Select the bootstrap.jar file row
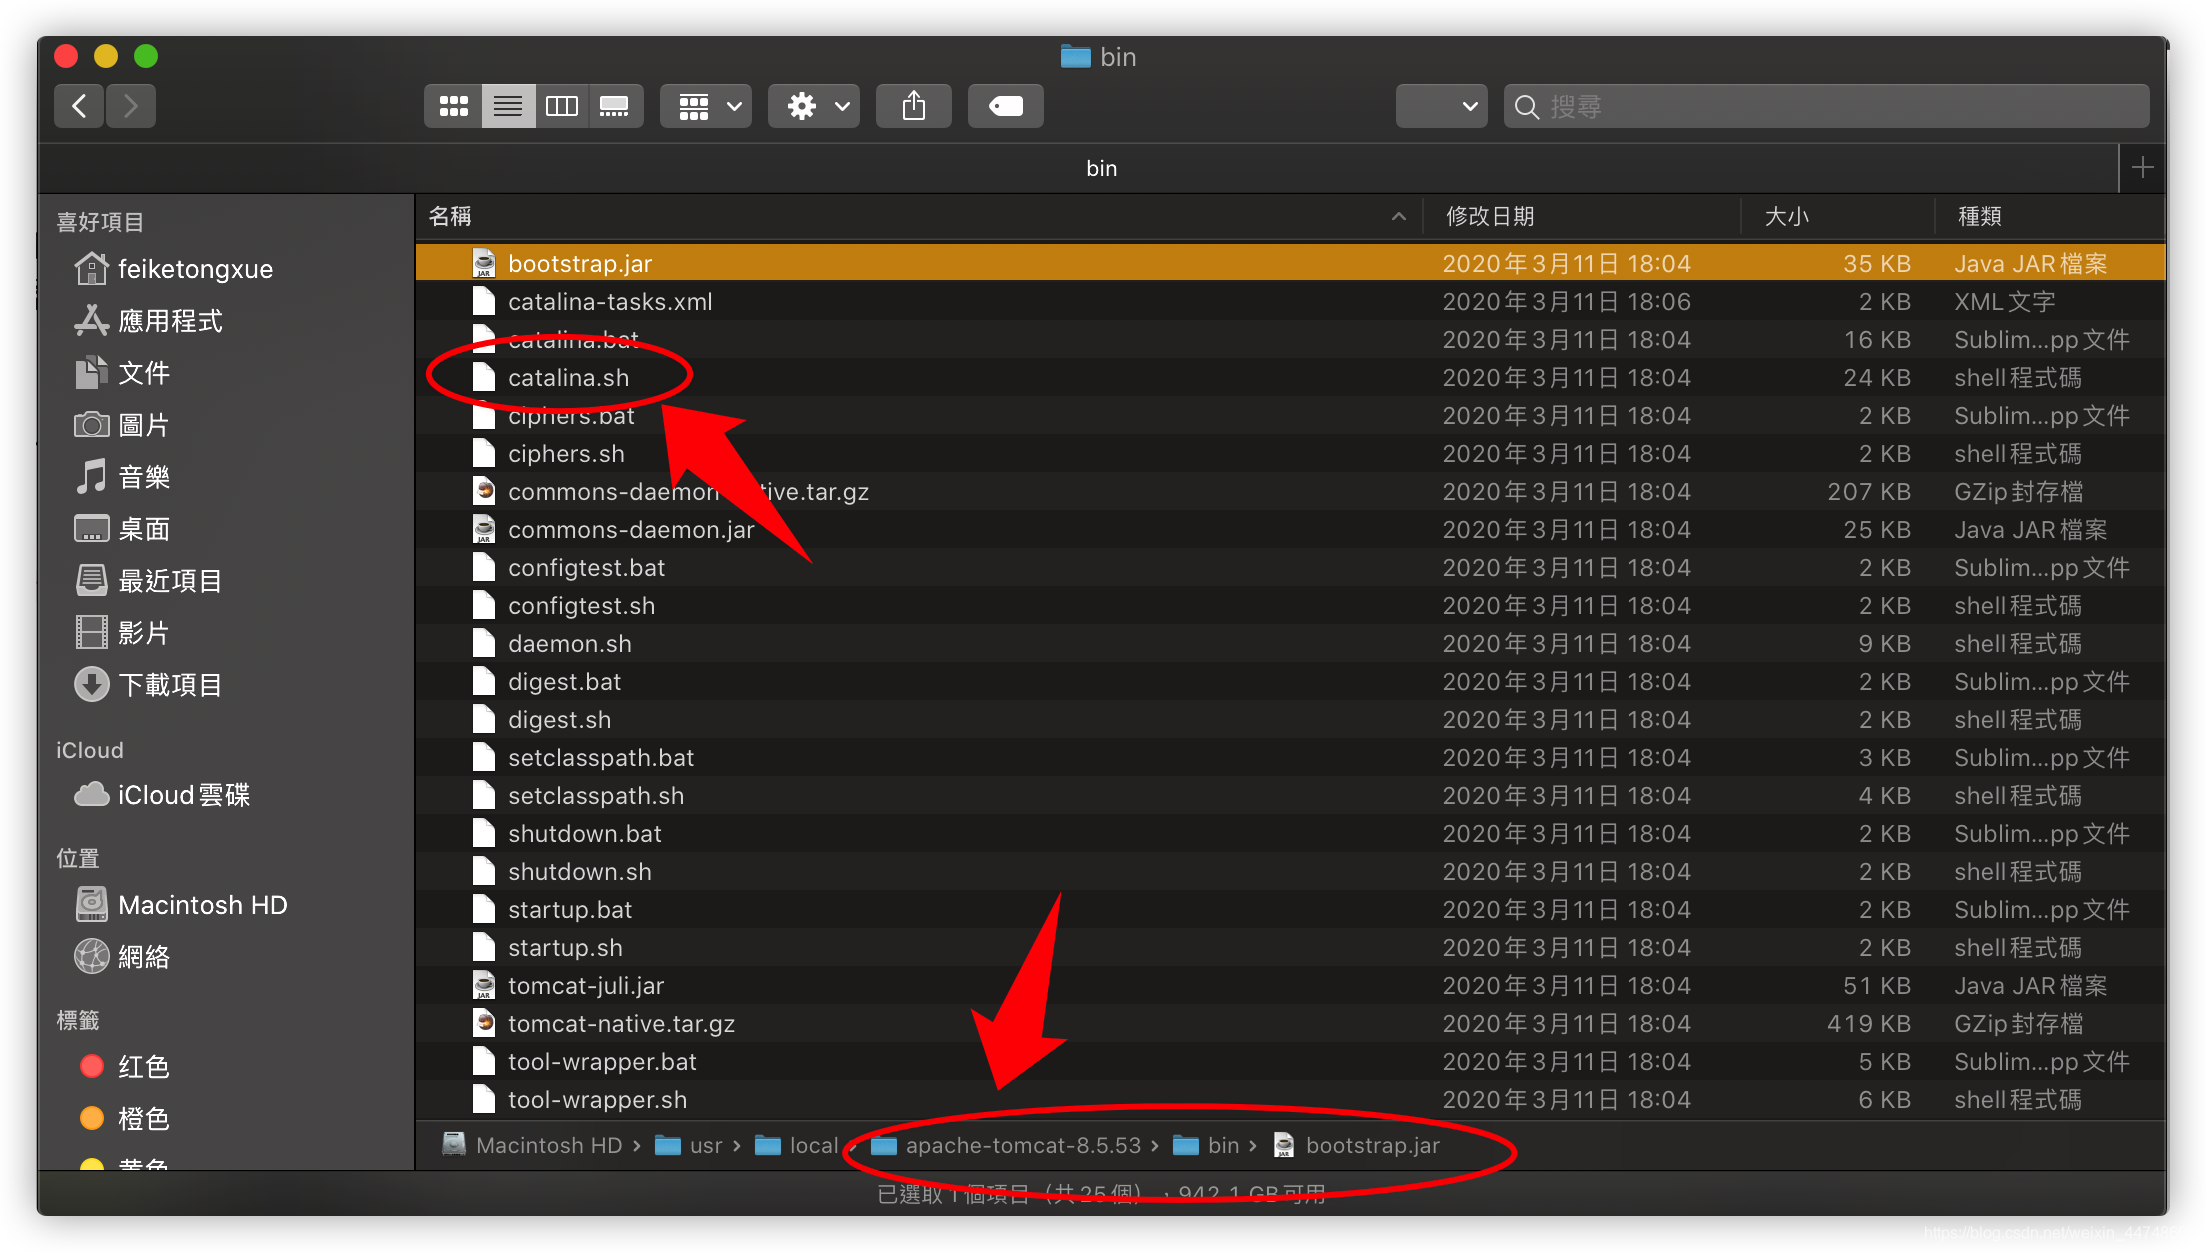Image resolution: width=2206 pixels, height=1252 pixels. tap(1291, 264)
